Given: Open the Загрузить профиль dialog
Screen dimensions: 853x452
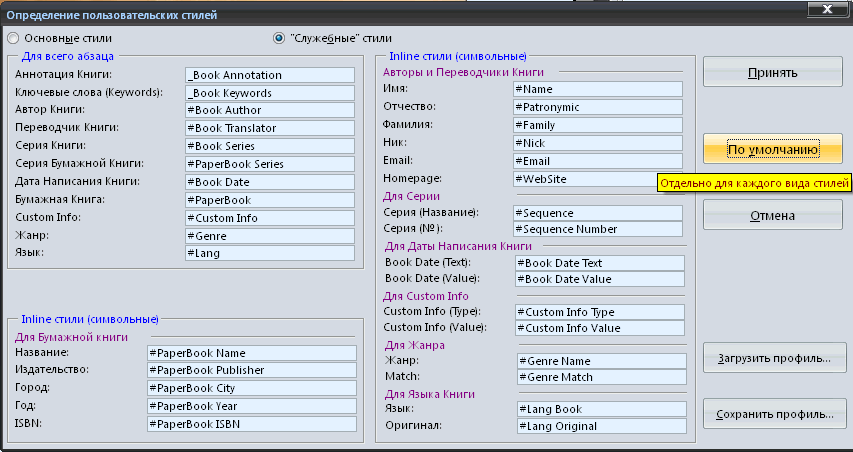Looking at the screenshot, I should (x=774, y=358).
